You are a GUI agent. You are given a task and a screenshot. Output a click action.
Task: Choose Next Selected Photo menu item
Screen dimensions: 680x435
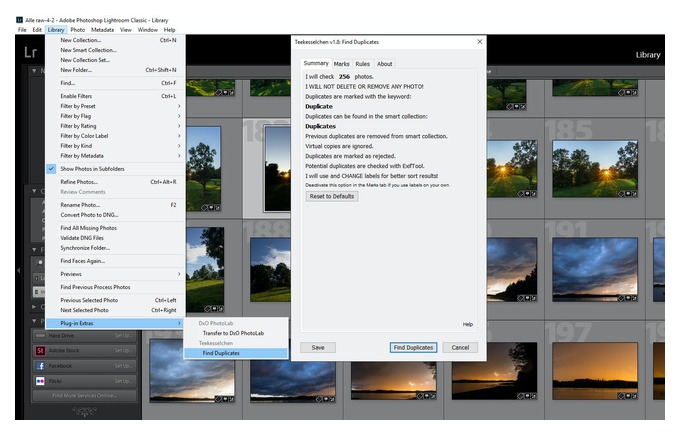click(x=115, y=310)
